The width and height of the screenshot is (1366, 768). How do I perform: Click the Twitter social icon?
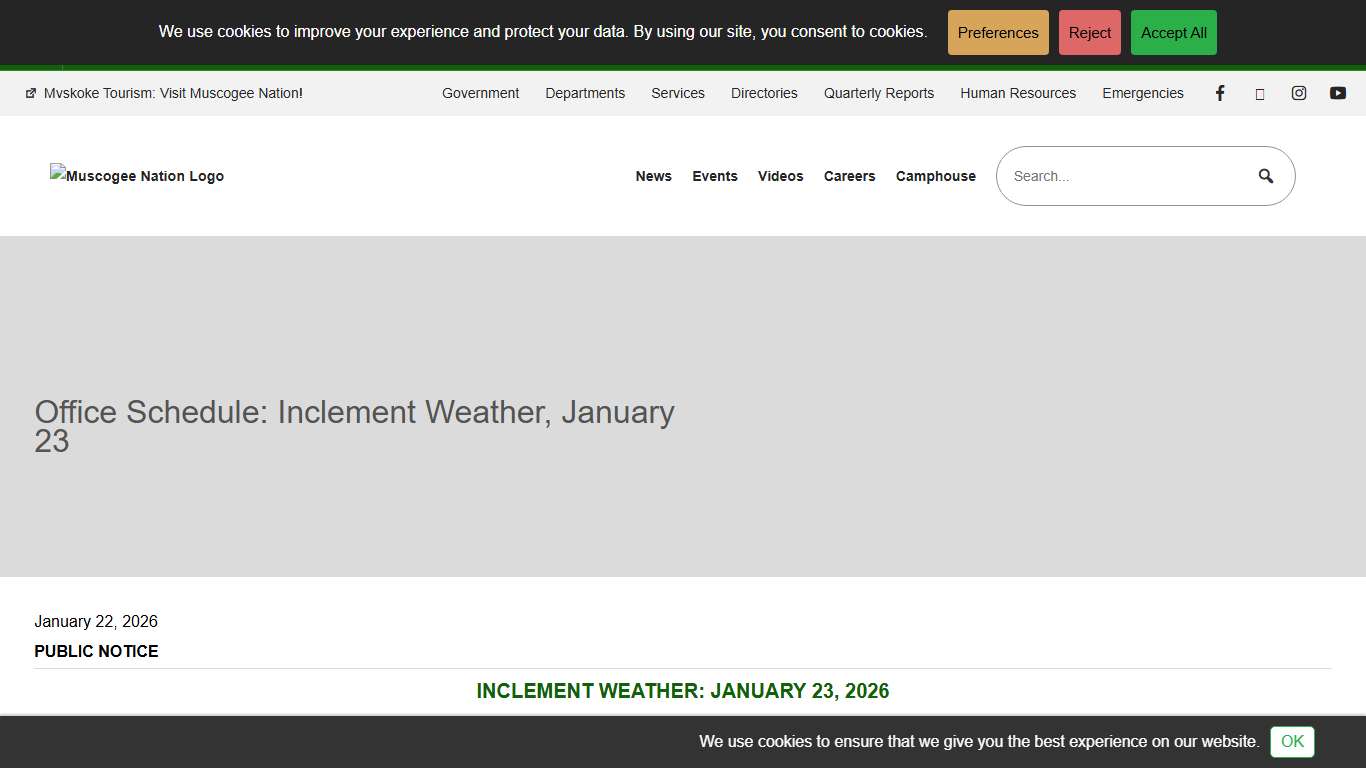1259,93
